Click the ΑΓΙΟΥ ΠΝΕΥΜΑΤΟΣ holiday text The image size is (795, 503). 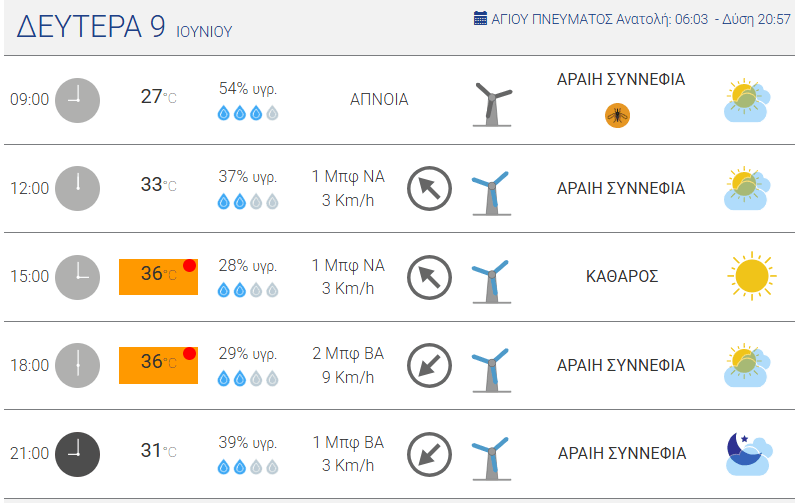pos(552,19)
